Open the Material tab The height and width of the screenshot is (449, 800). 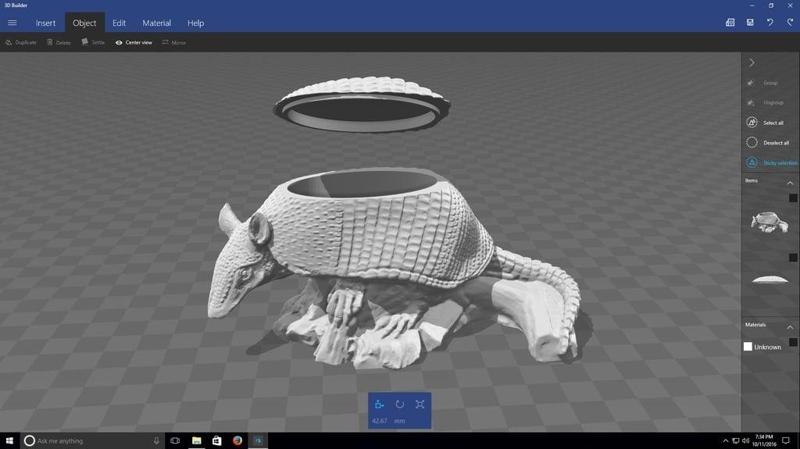(x=157, y=23)
